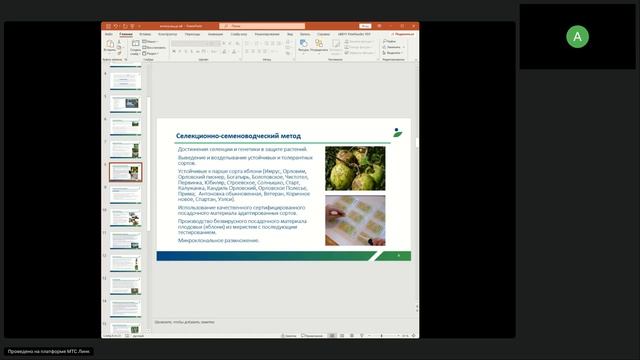Click the zoom percentage value
Viewport: 640px width, 360px height.
coord(405,336)
